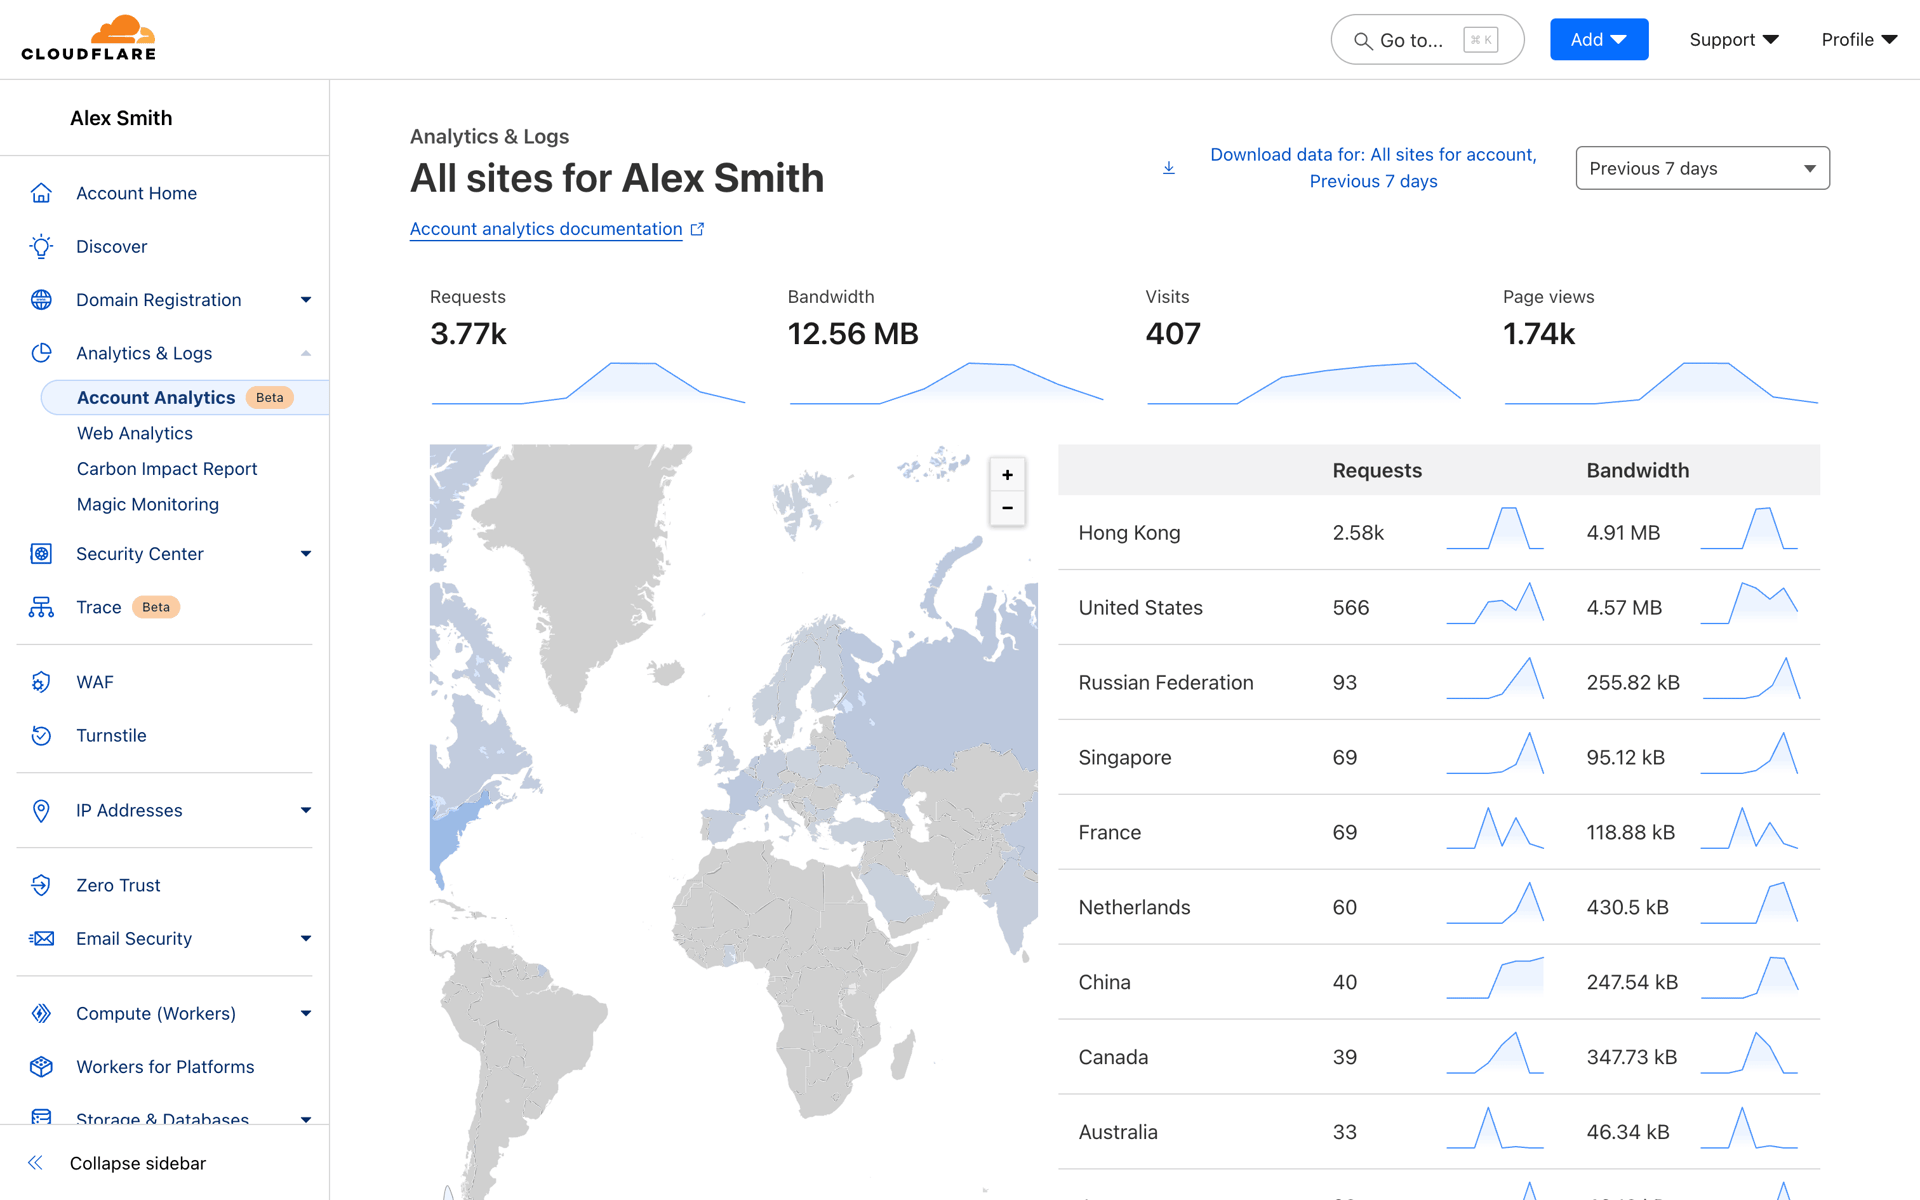The height and width of the screenshot is (1200, 1920).
Task: Click the Canada row name
Action: click(x=1113, y=1057)
